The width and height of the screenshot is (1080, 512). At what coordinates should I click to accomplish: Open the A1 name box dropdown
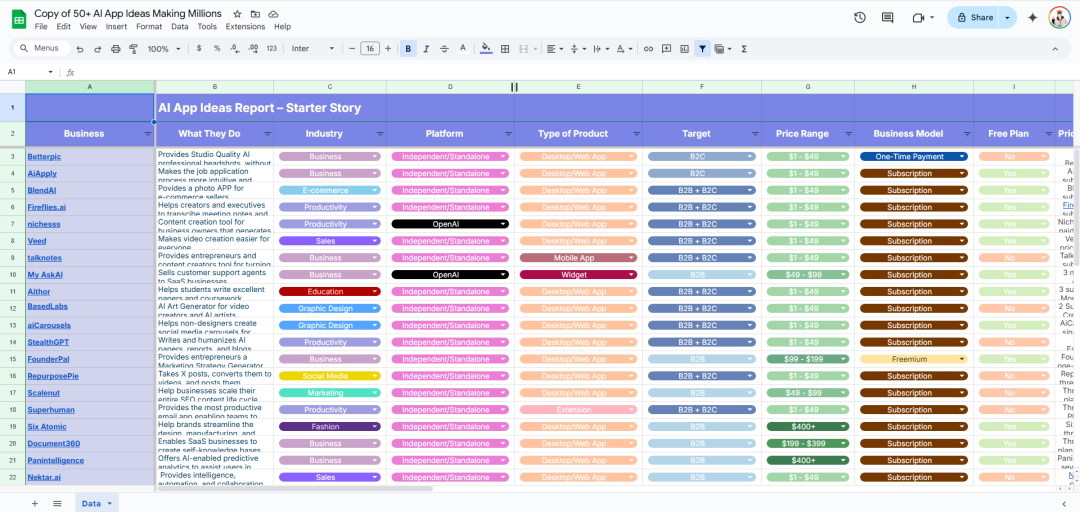coord(50,72)
